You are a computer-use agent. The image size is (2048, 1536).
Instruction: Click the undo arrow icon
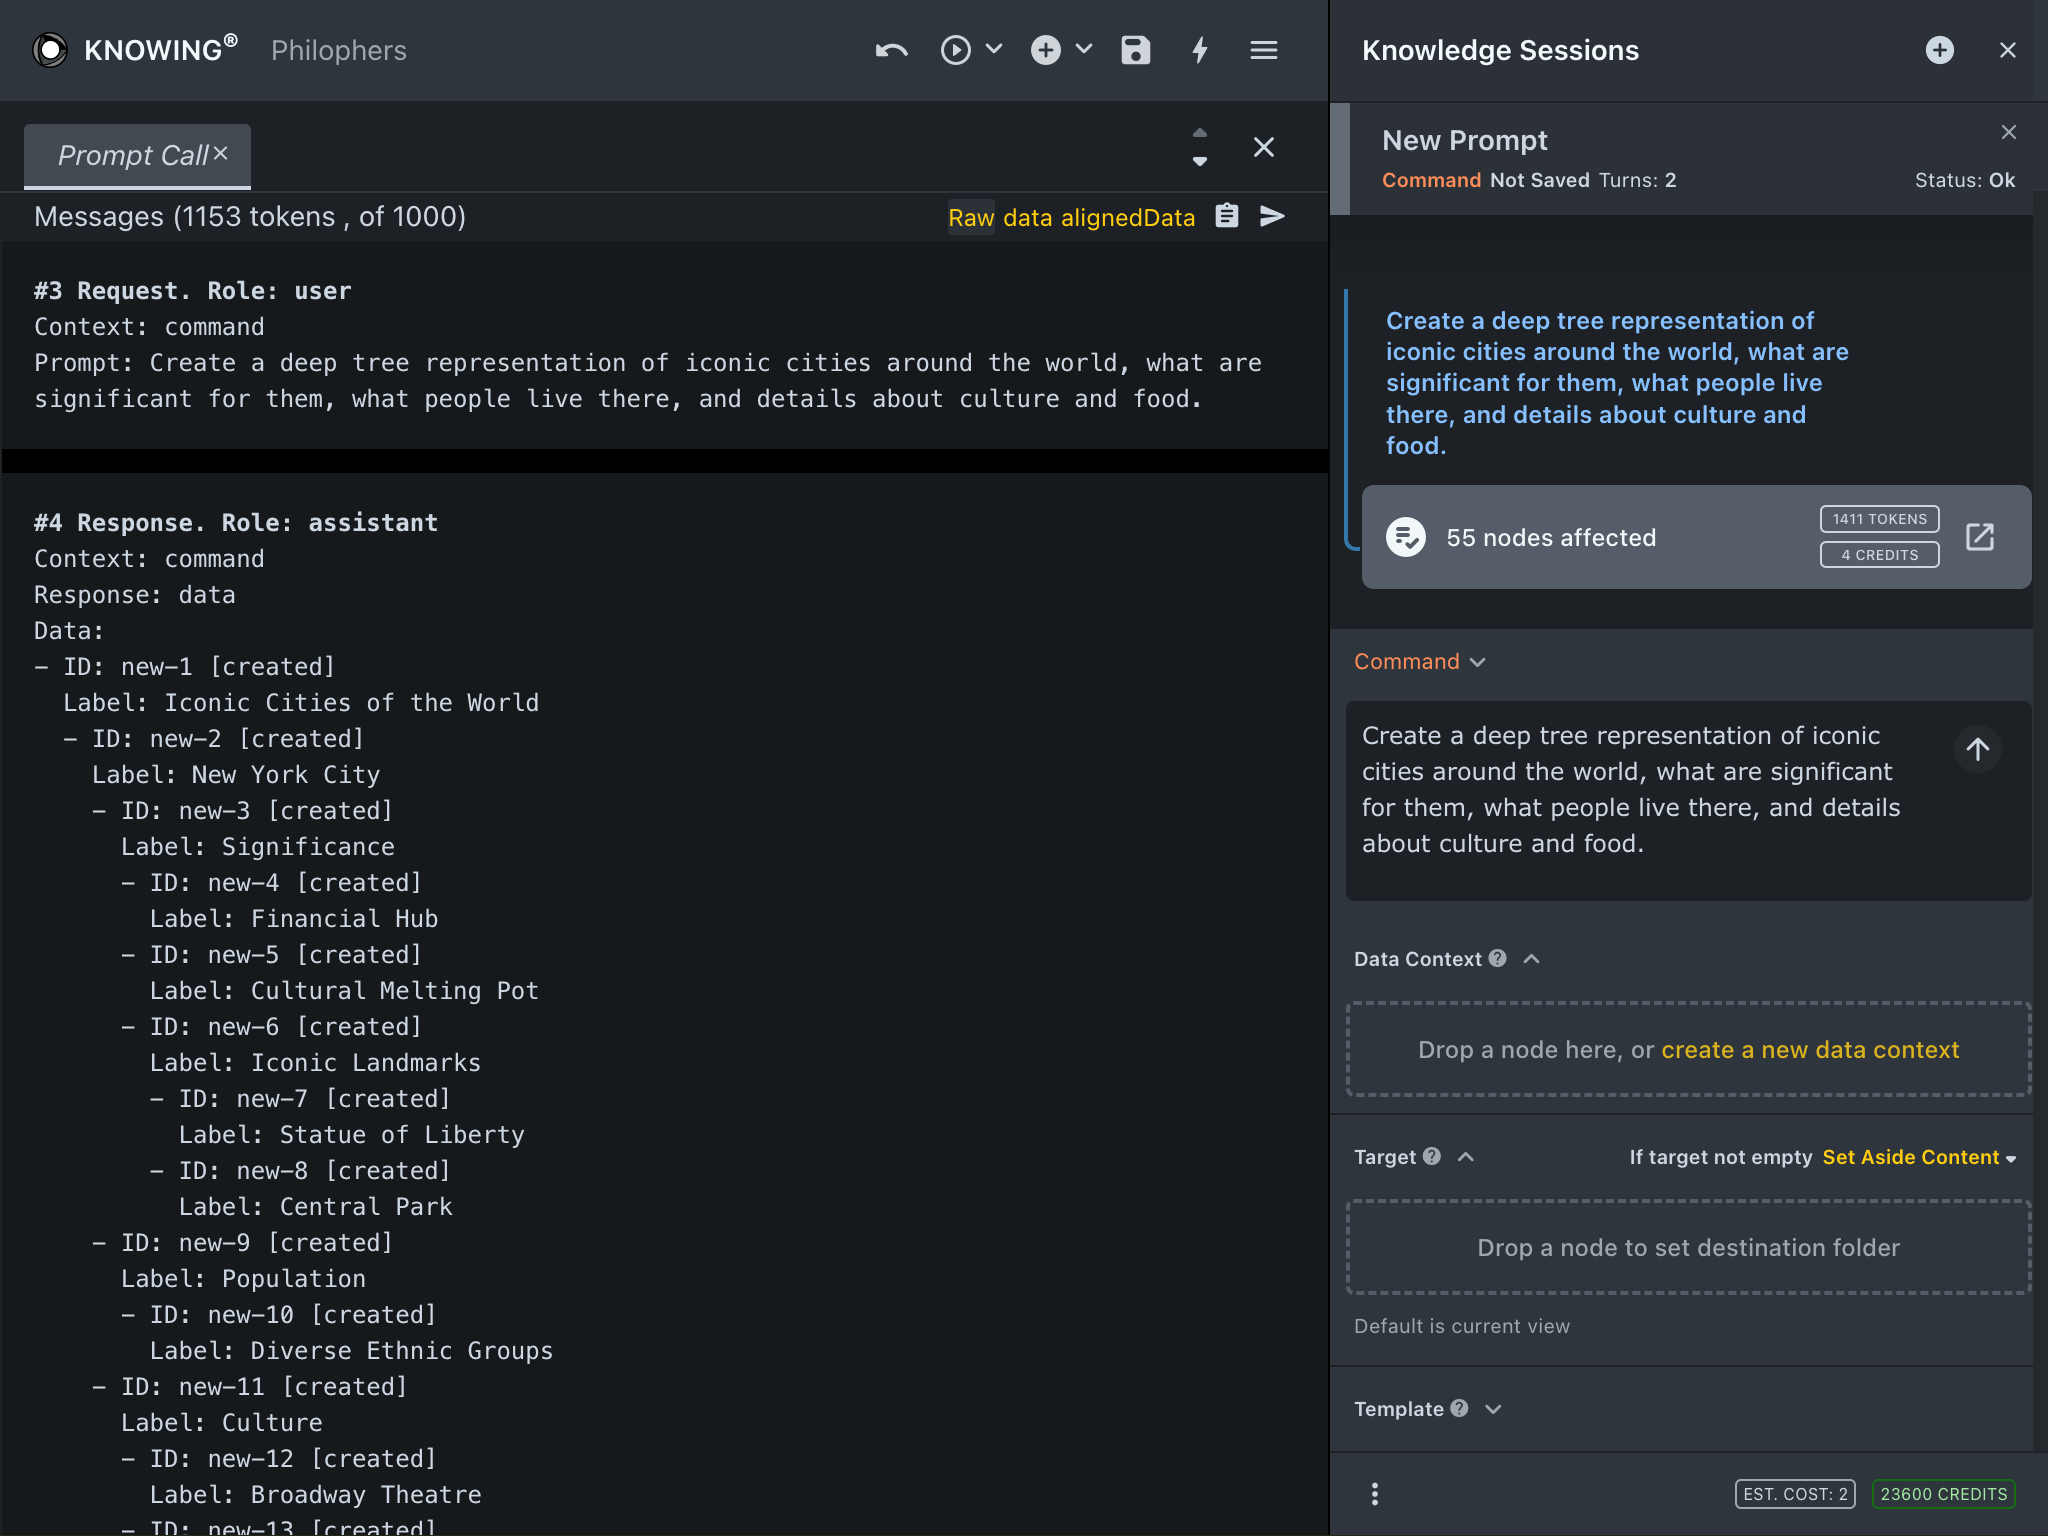click(x=891, y=50)
